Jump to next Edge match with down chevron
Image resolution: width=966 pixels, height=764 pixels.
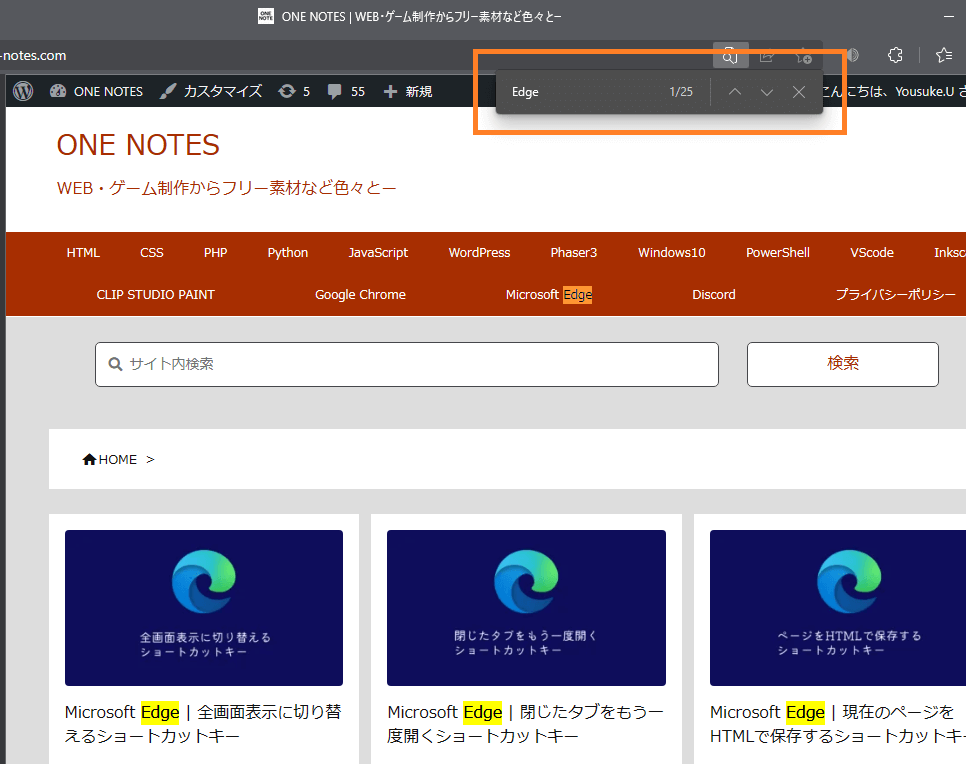coord(767,91)
